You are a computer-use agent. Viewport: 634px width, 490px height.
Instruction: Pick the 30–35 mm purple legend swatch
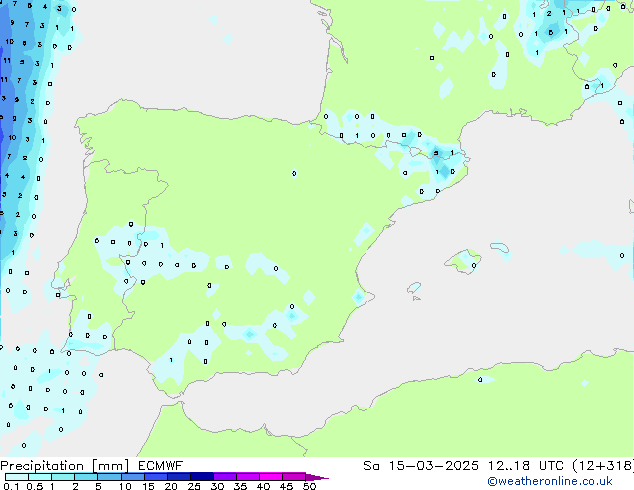point(225,477)
